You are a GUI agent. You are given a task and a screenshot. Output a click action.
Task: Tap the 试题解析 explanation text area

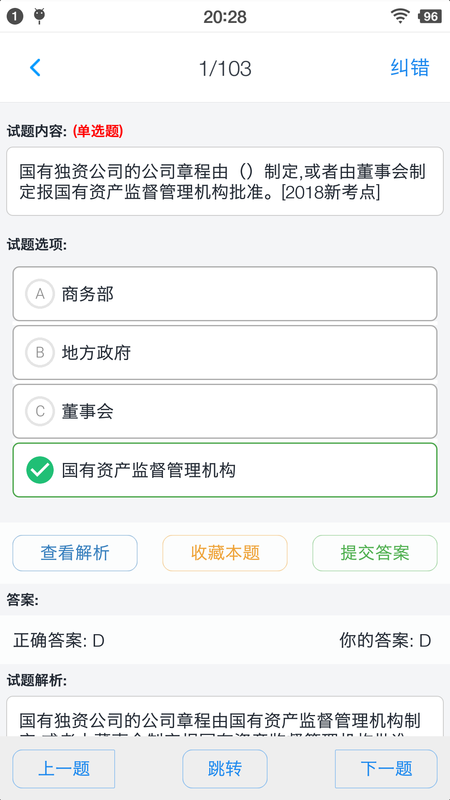point(225,716)
